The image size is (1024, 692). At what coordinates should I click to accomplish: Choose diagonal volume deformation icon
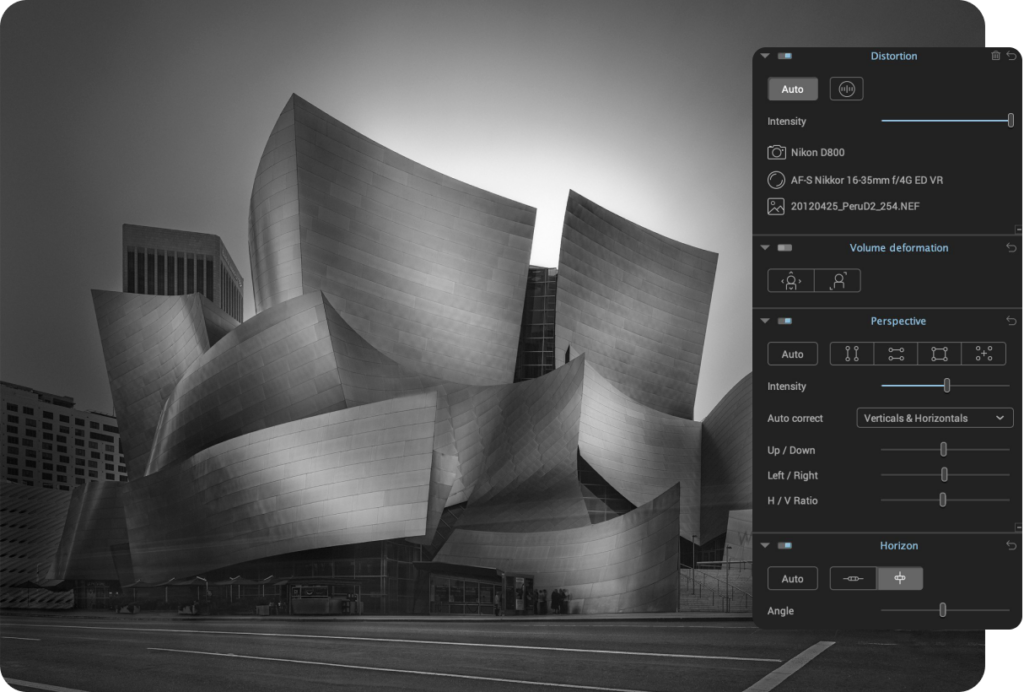pos(837,281)
